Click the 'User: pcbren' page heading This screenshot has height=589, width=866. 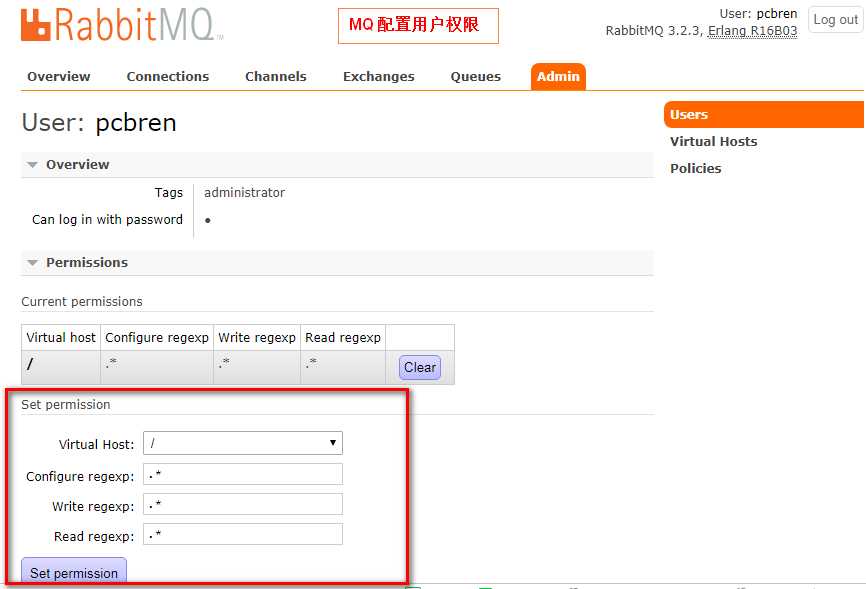point(99,122)
